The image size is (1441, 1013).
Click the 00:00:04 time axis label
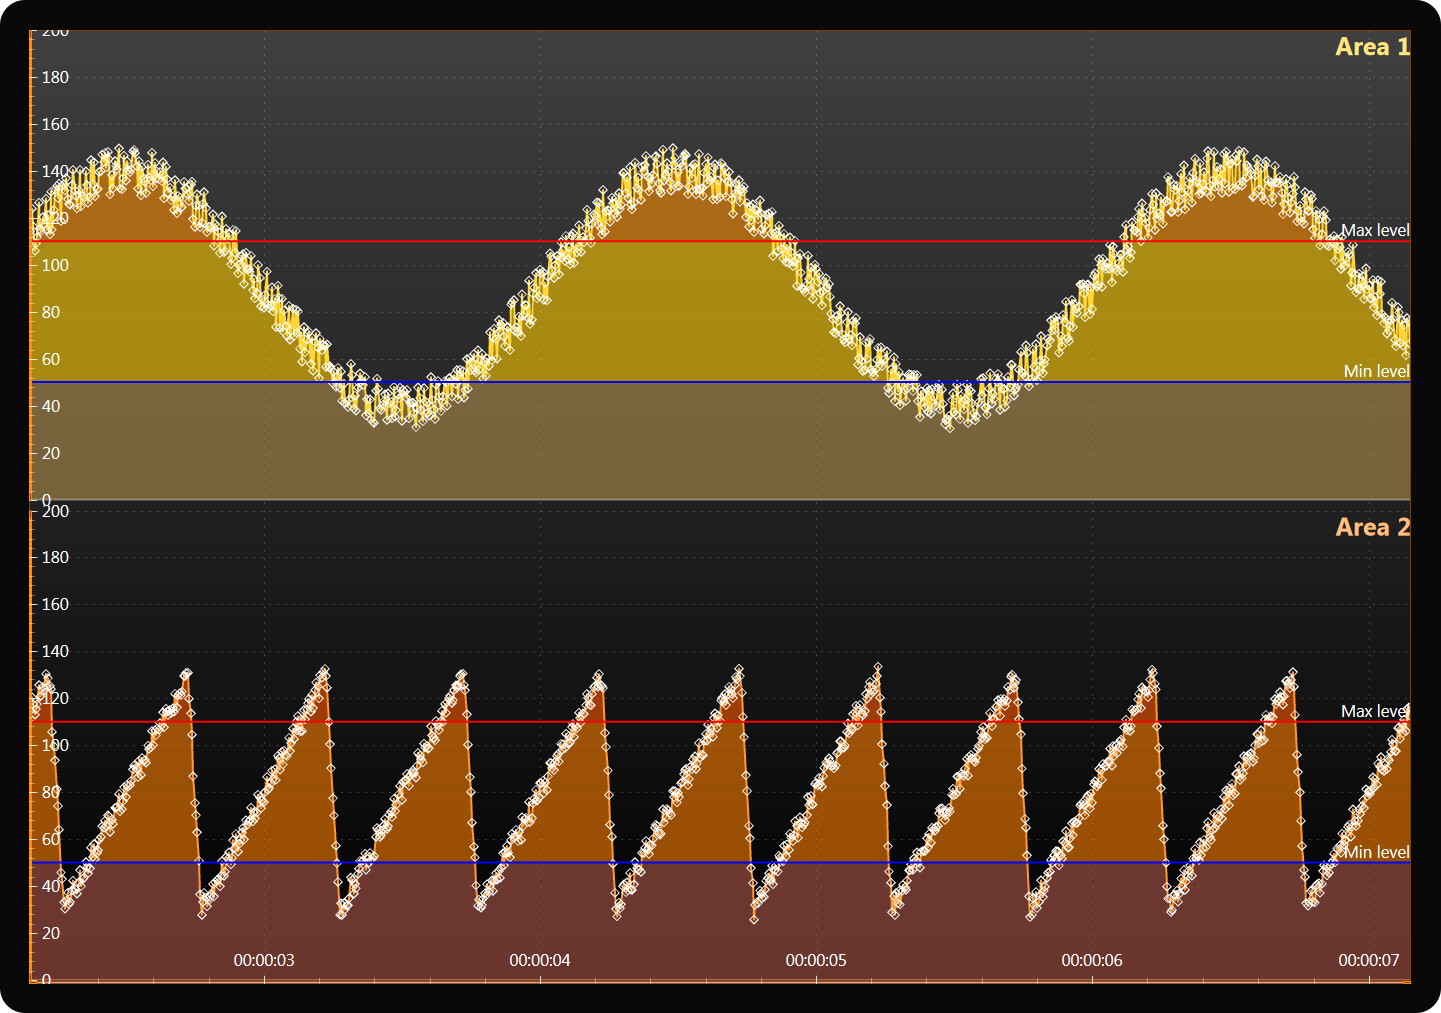[x=540, y=960]
